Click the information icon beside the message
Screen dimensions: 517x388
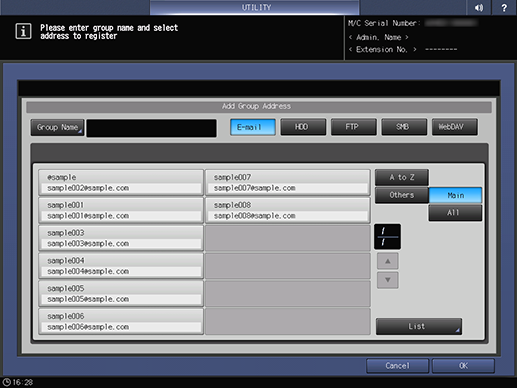23,31
